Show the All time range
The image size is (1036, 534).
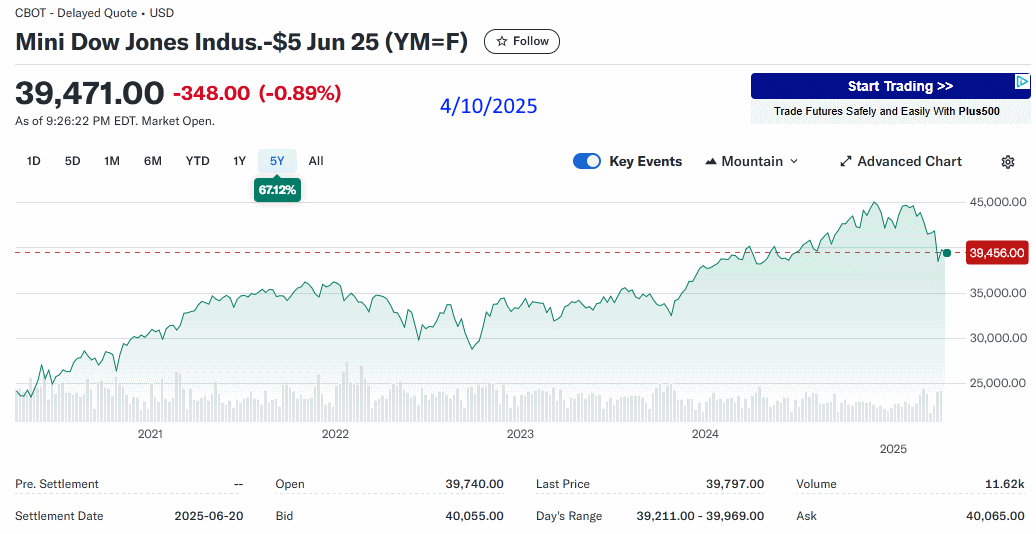(316, 161)
